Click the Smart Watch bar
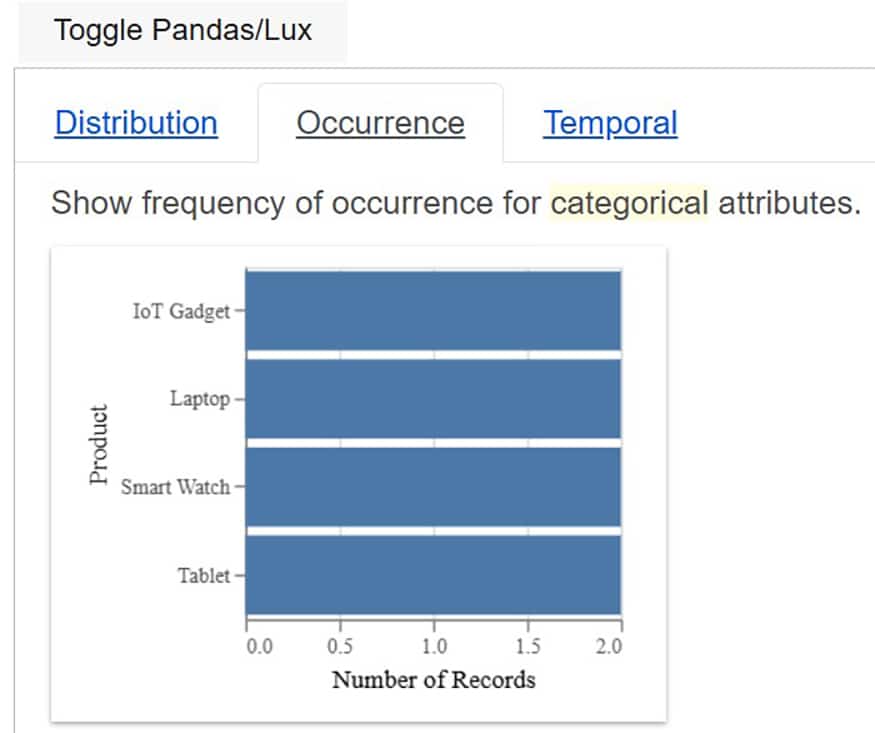 (433, 487)
